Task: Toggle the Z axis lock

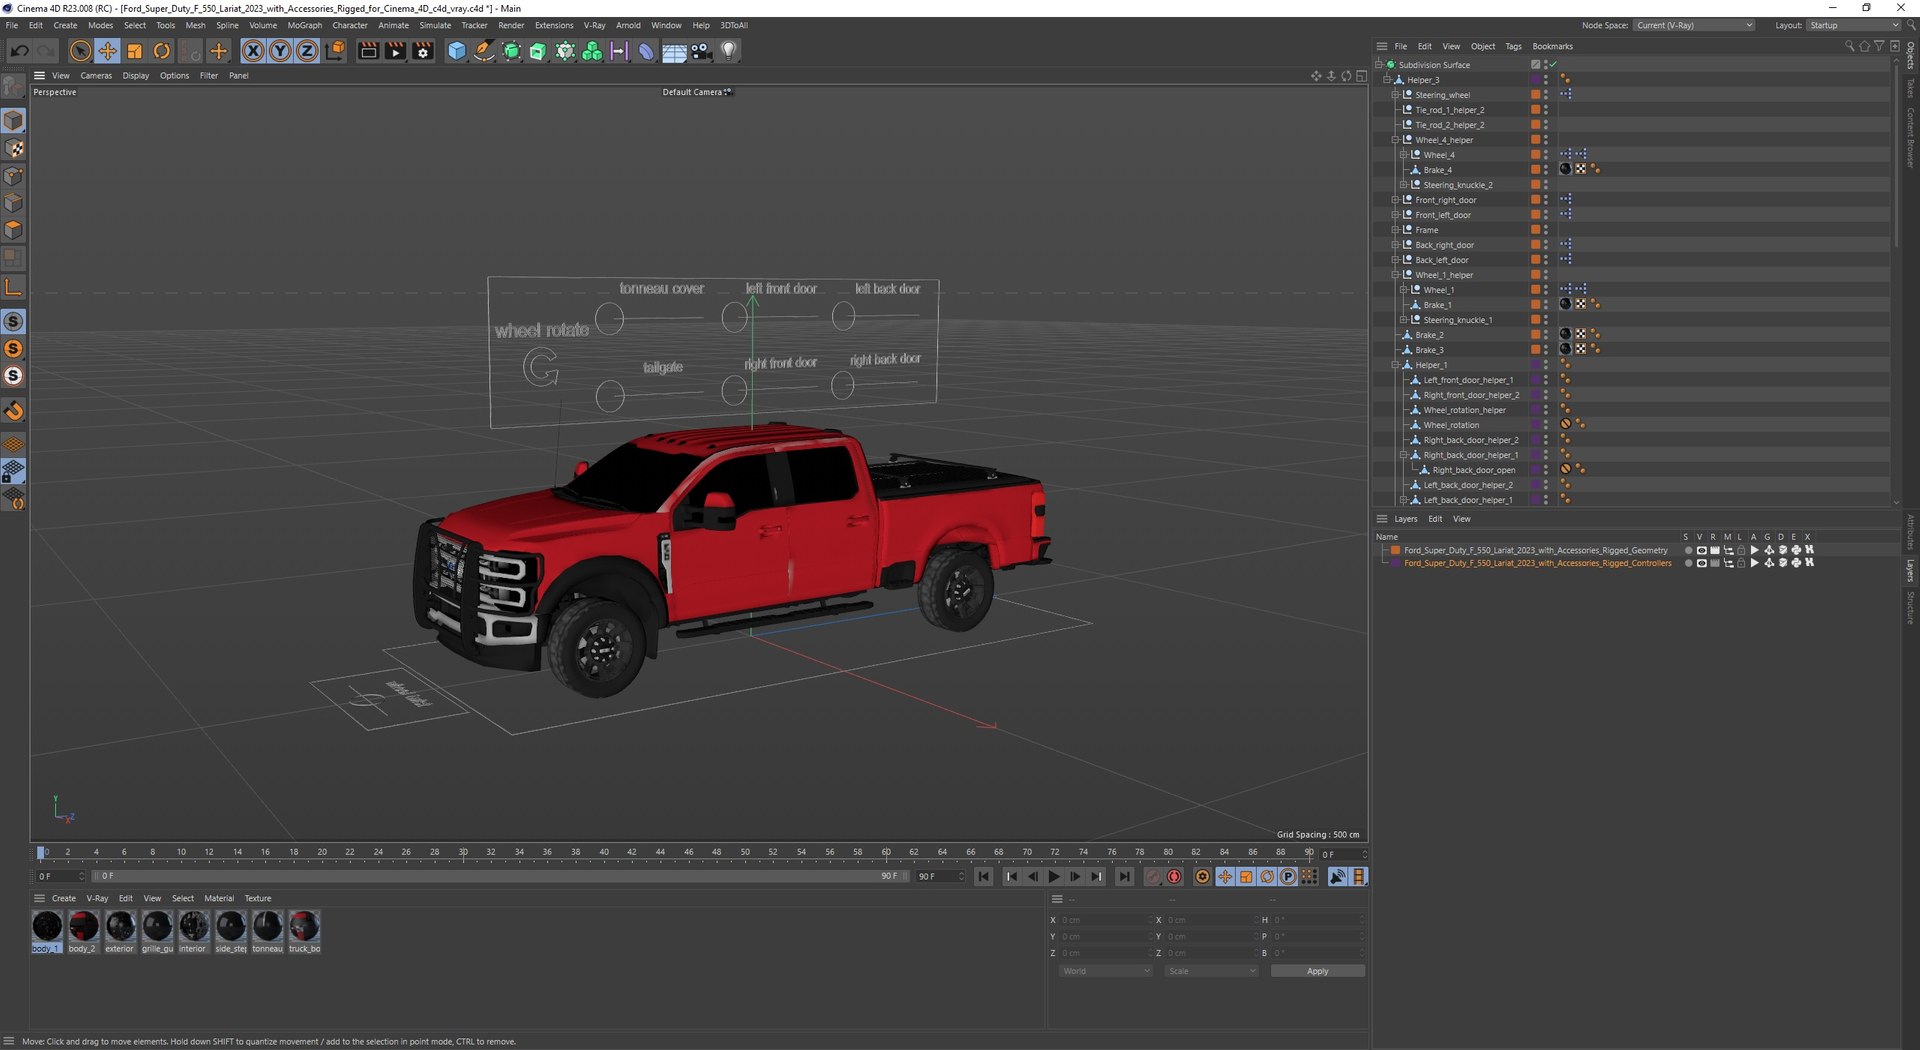Action: [x=307, y=51]
